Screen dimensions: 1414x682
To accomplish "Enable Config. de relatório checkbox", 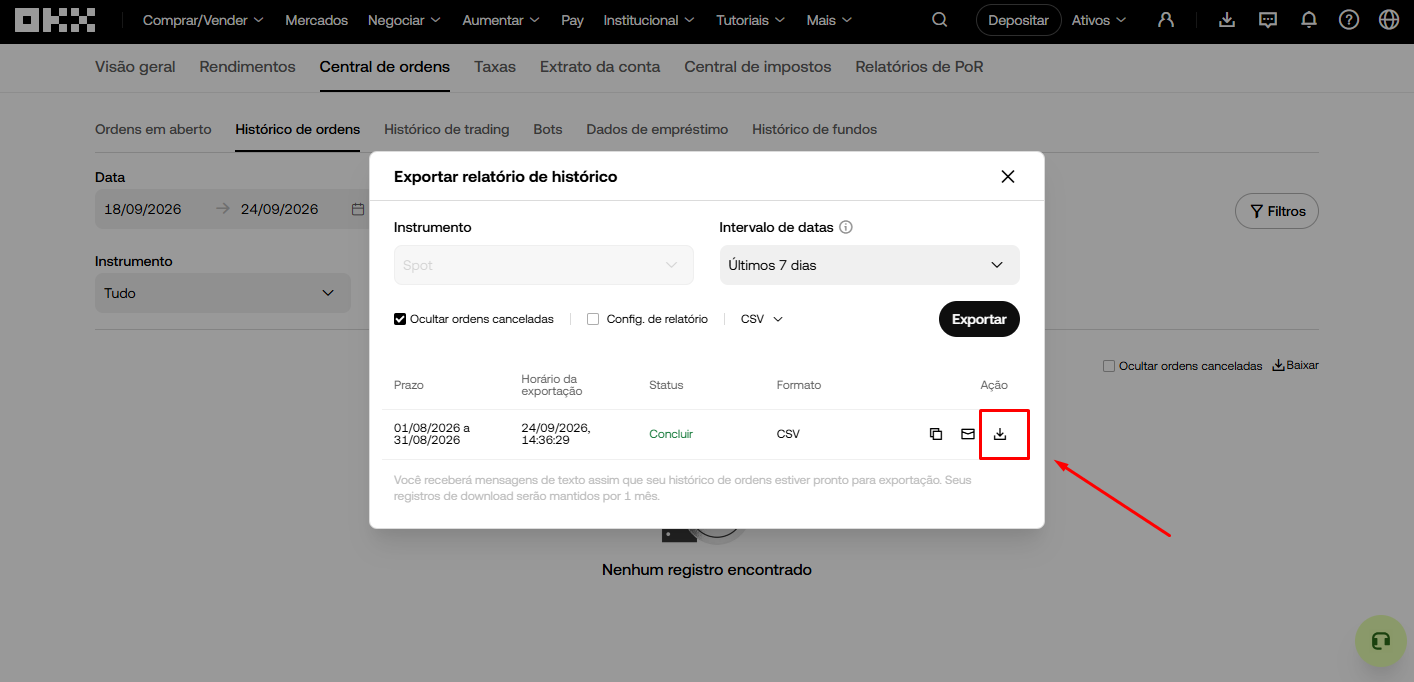I will pyautogui.click(x=593, y=319).
